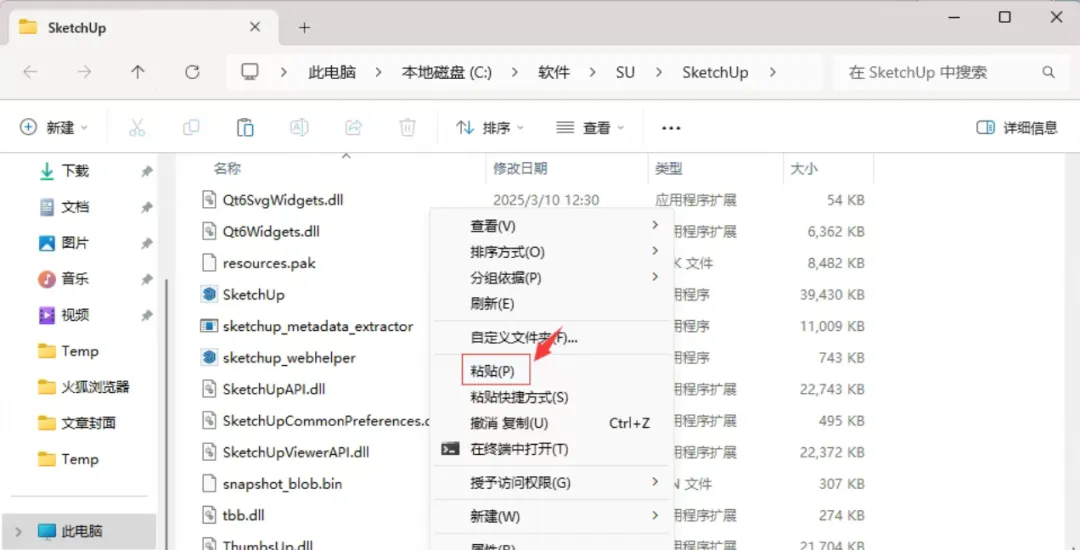Screen dimensions: 1080x550
Task: Expand chevron after 此电脑 in address bar
Action: coord(377,72)
